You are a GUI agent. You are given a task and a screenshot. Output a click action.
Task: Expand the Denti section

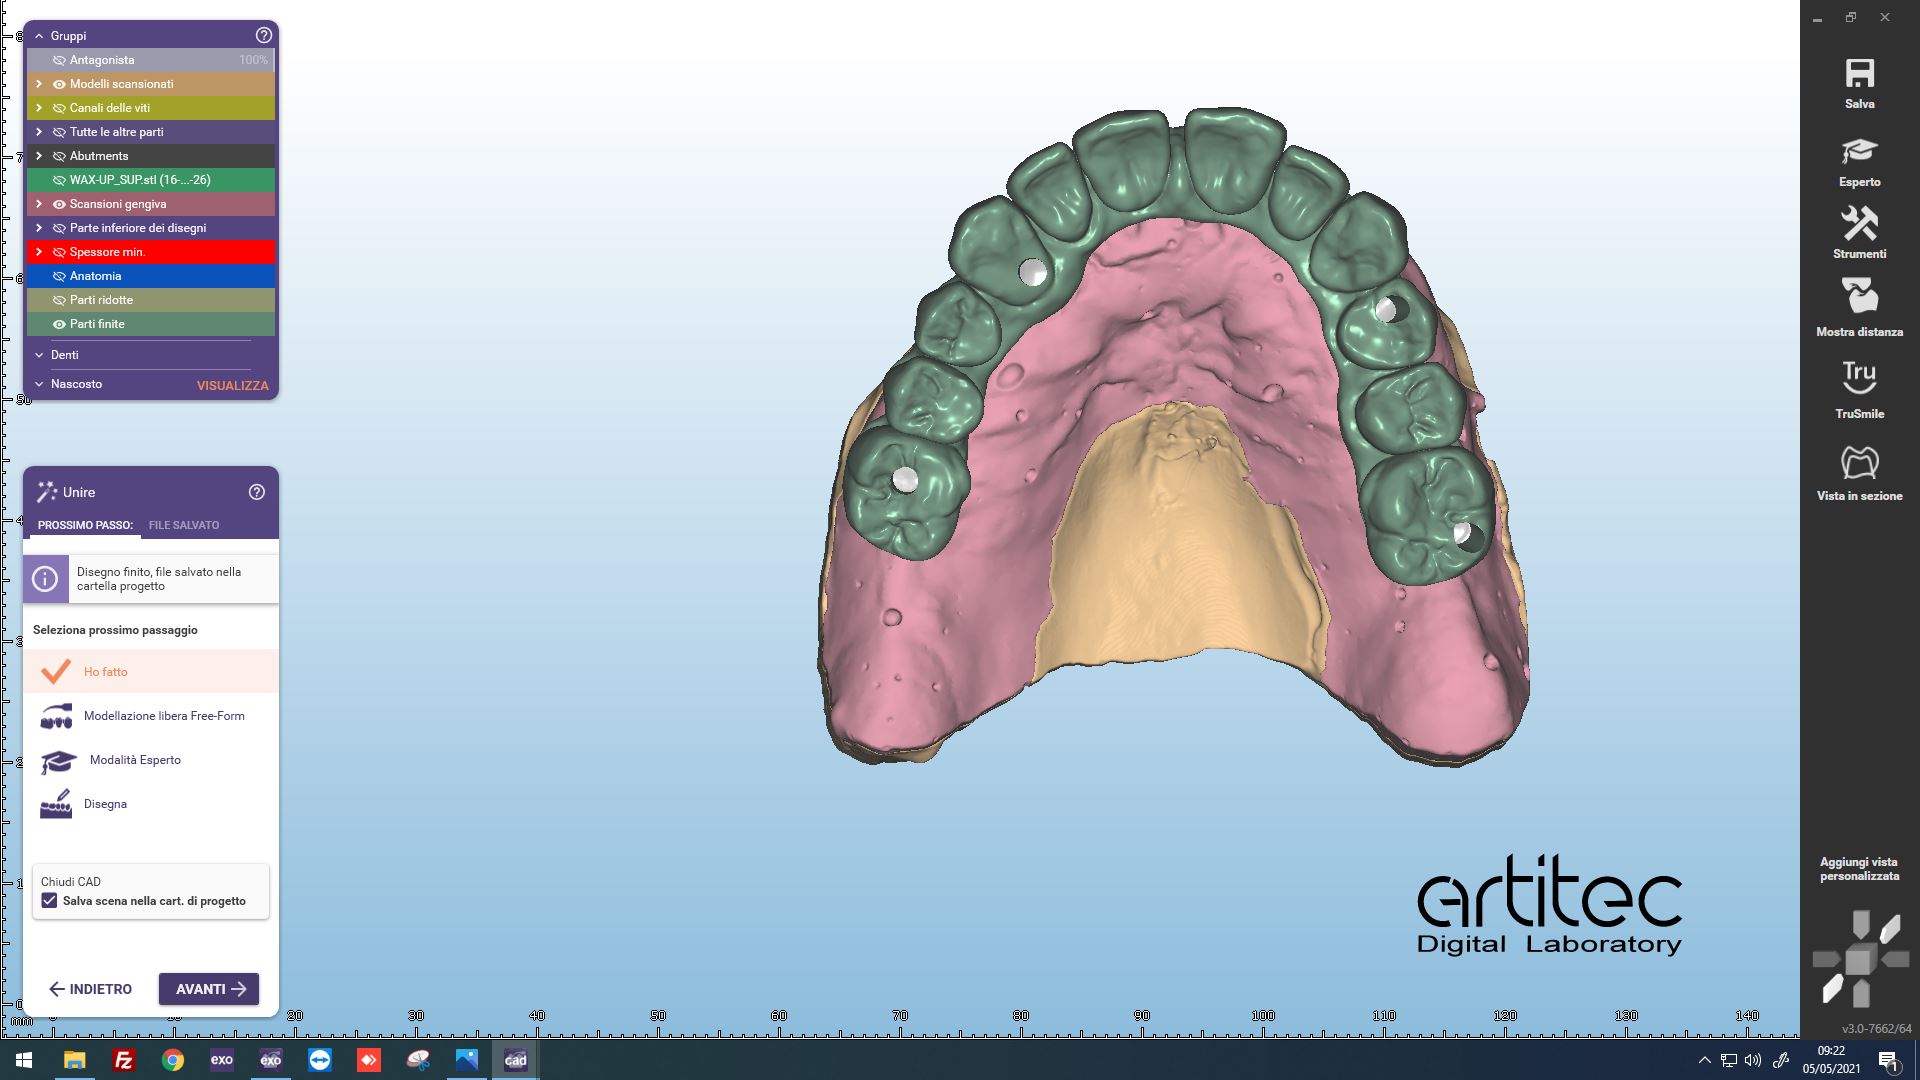click(39, 355)
